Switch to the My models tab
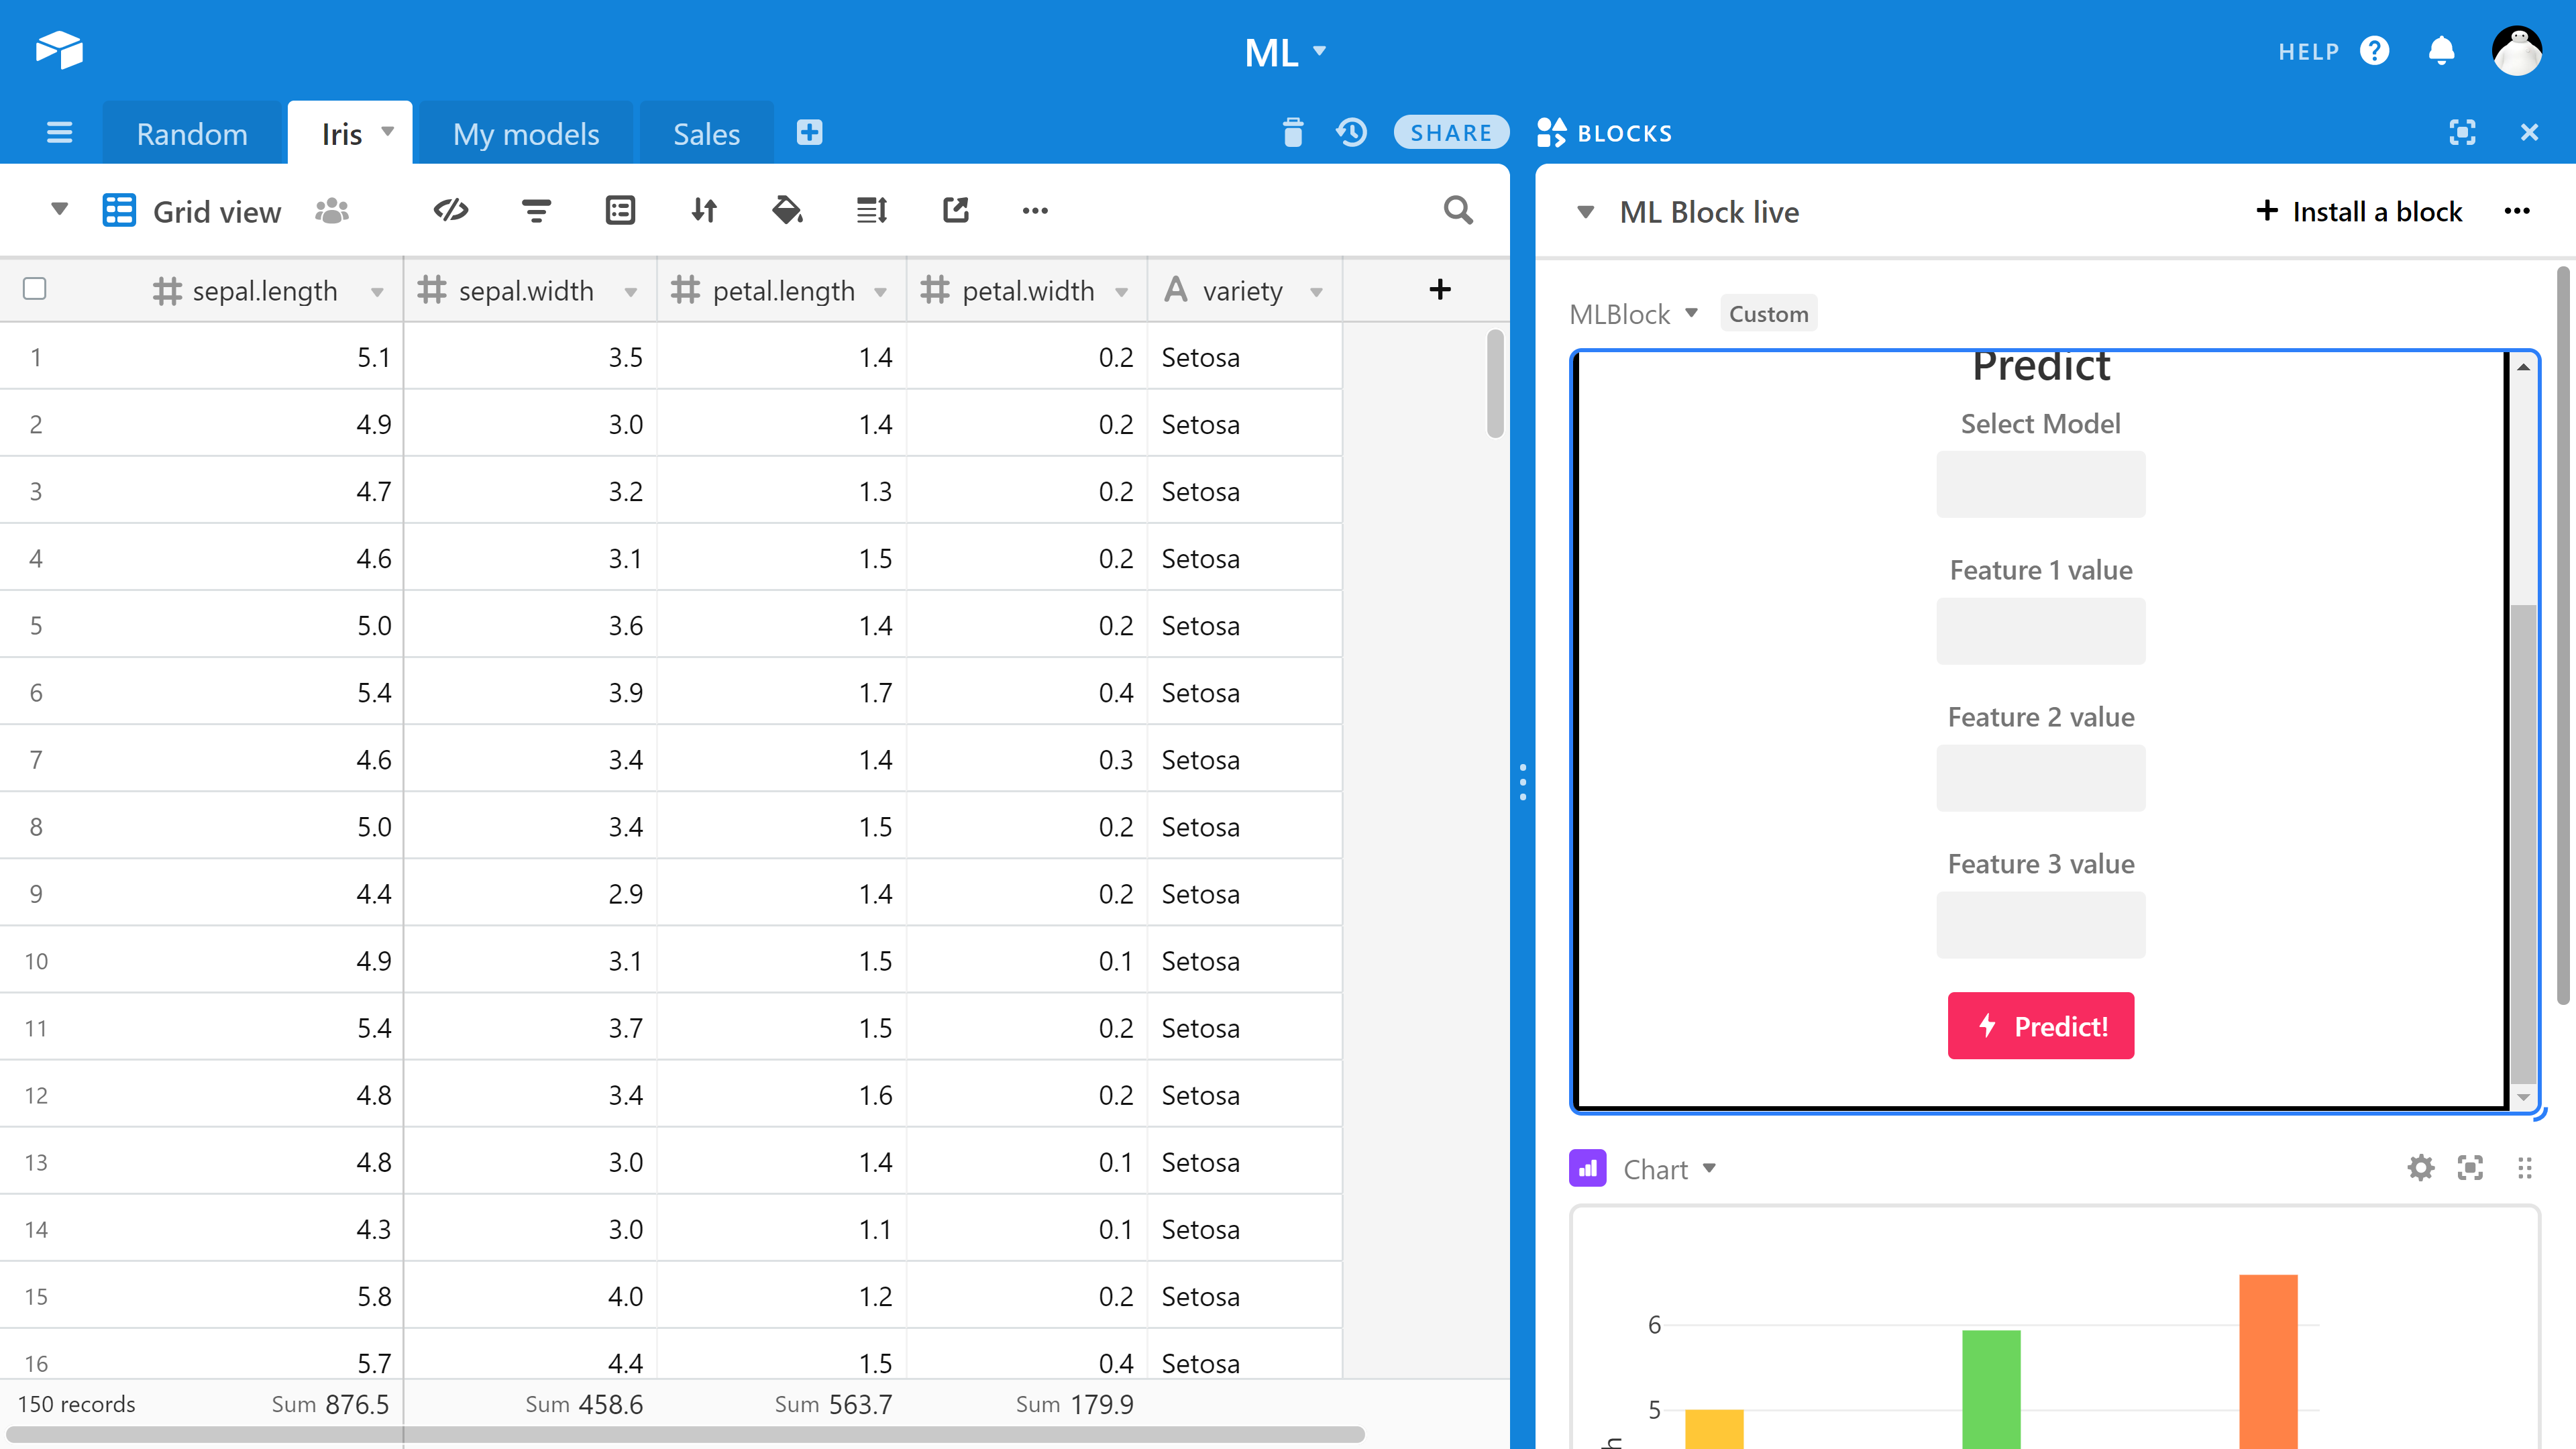The height and width of the screenshot is (1449, 2576). 525,133
